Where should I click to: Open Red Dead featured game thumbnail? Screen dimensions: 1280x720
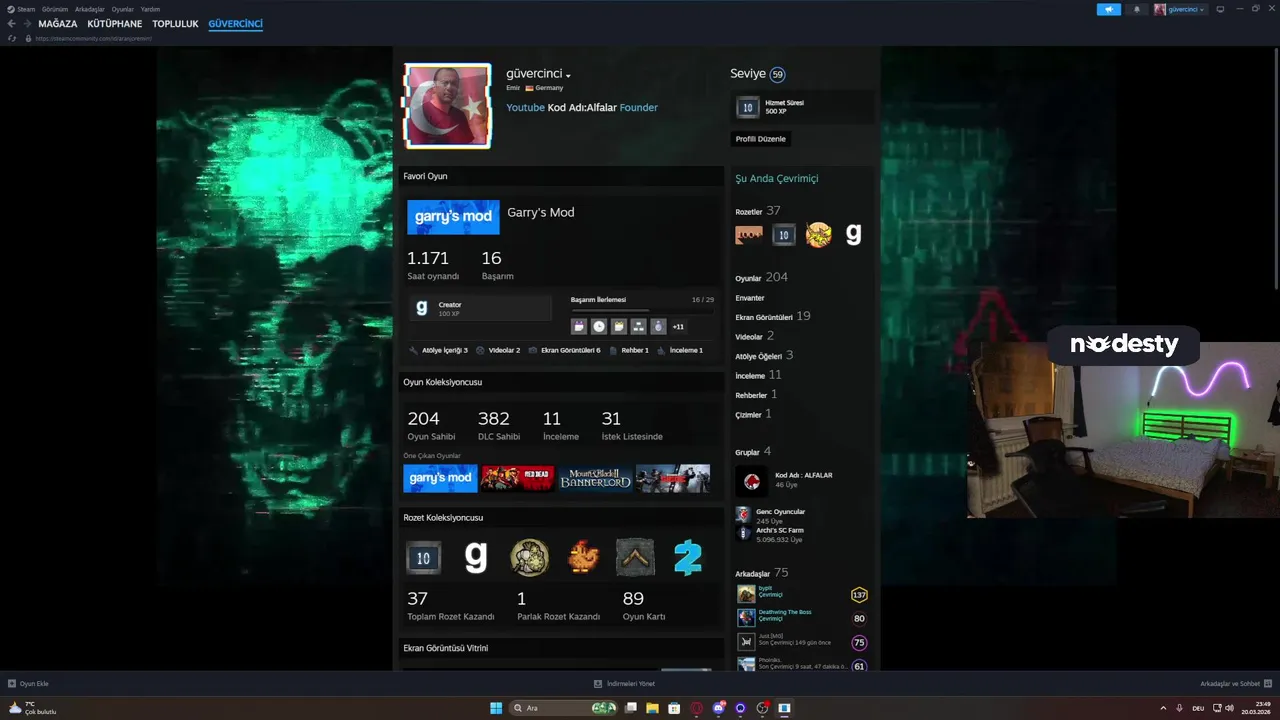[518, 478]
